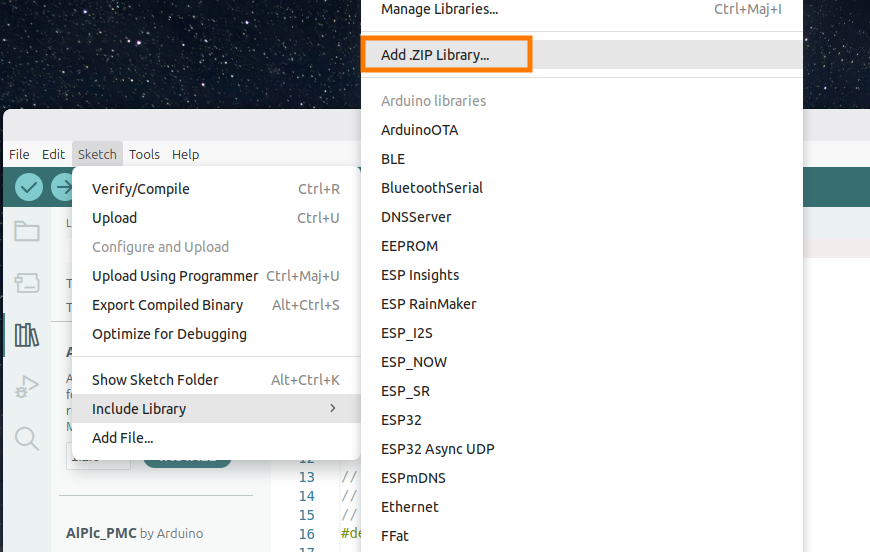Click Add File menu item

click(x=122, y=437)
